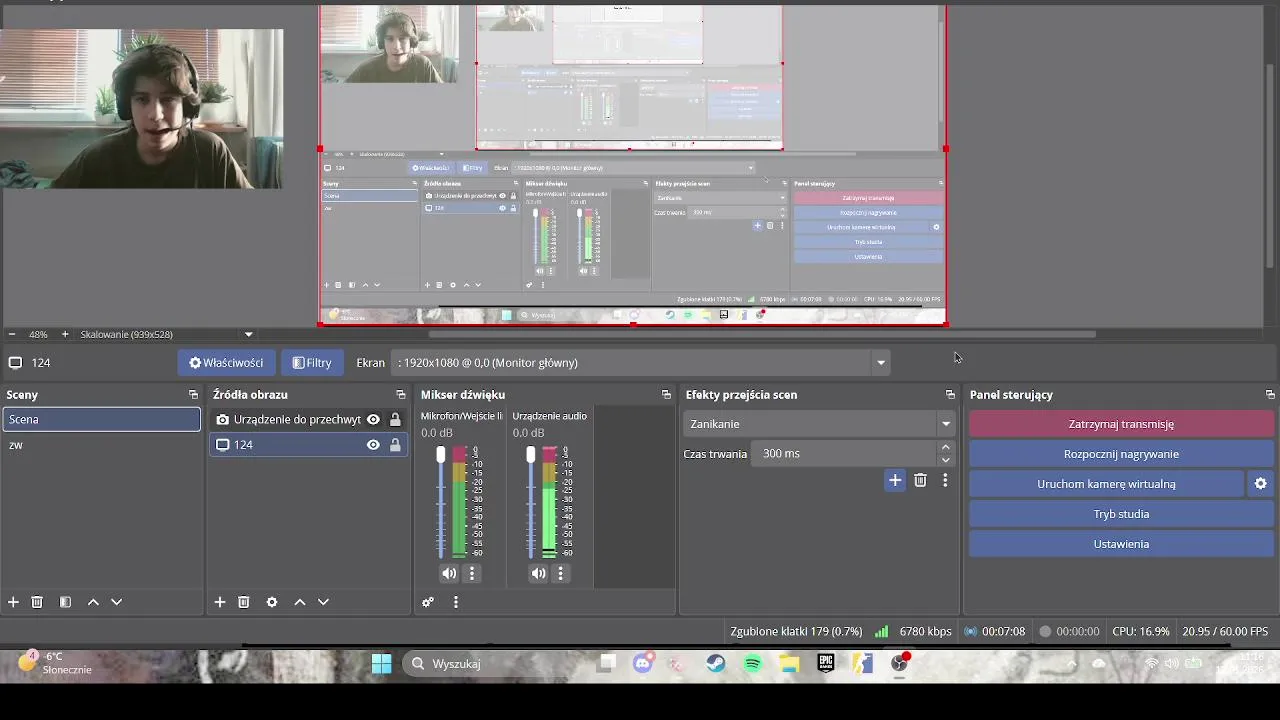
Task: Remove scene transition with trash icon
Action: (x=920, y=480)
